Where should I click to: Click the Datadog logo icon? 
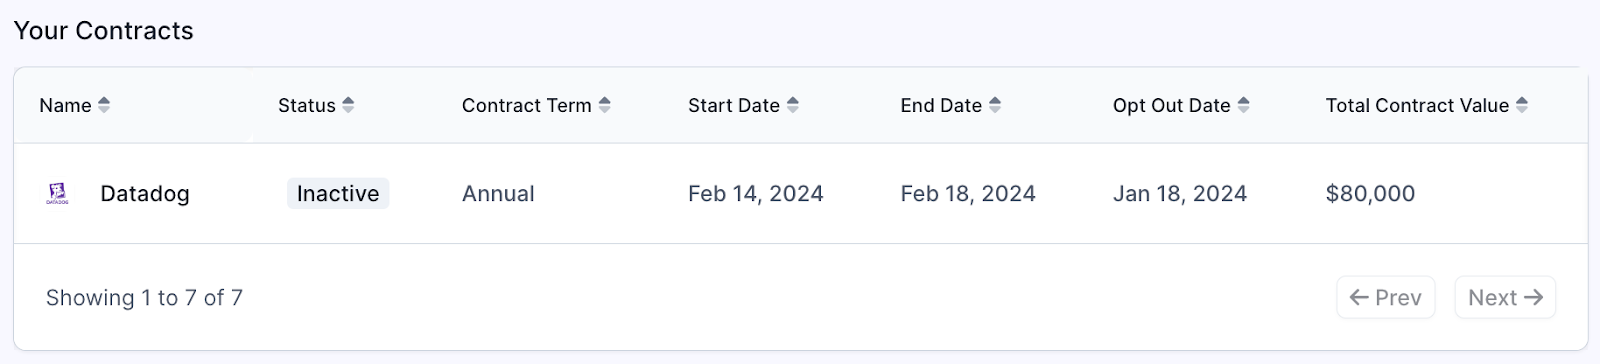click(58, 194)
